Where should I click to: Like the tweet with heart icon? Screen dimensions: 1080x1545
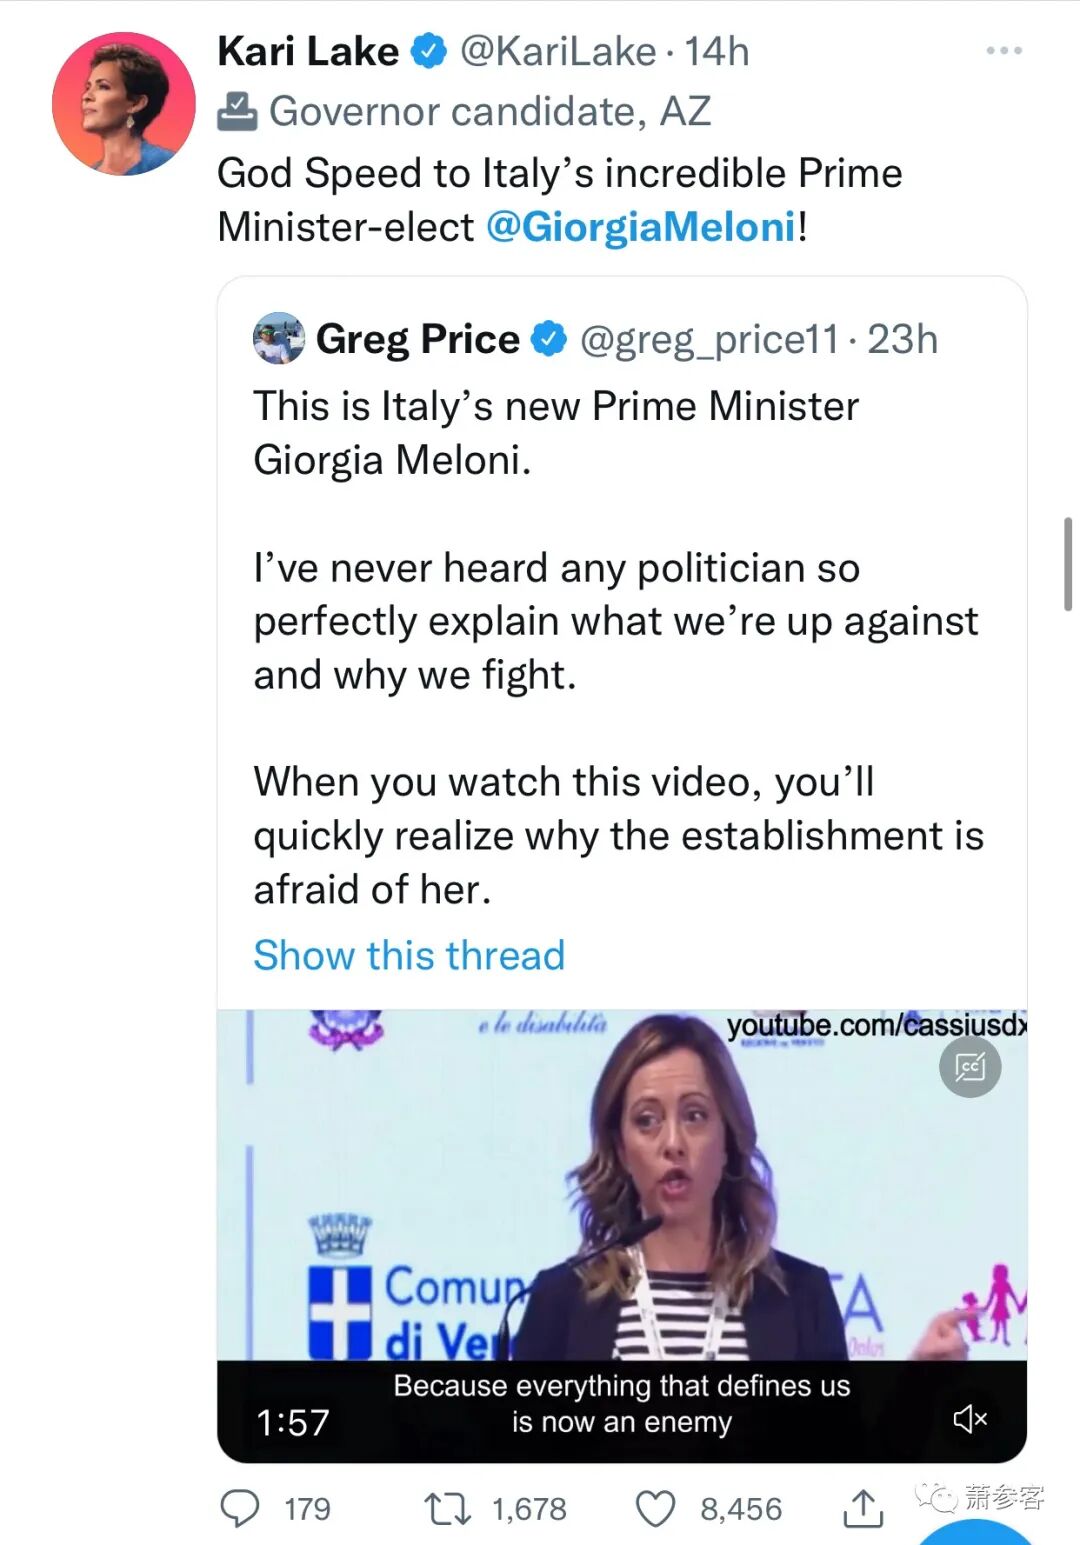[656, 1508]
